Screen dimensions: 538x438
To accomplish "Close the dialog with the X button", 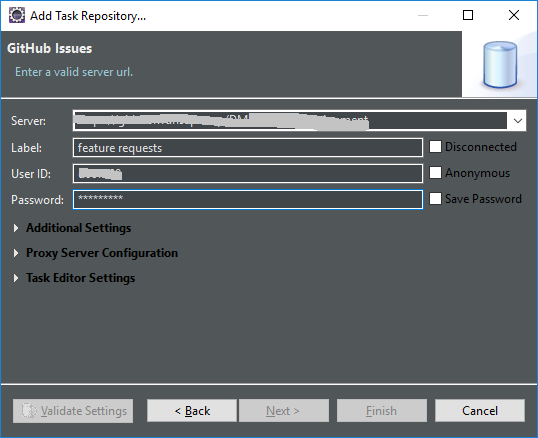I will [514, 15].
